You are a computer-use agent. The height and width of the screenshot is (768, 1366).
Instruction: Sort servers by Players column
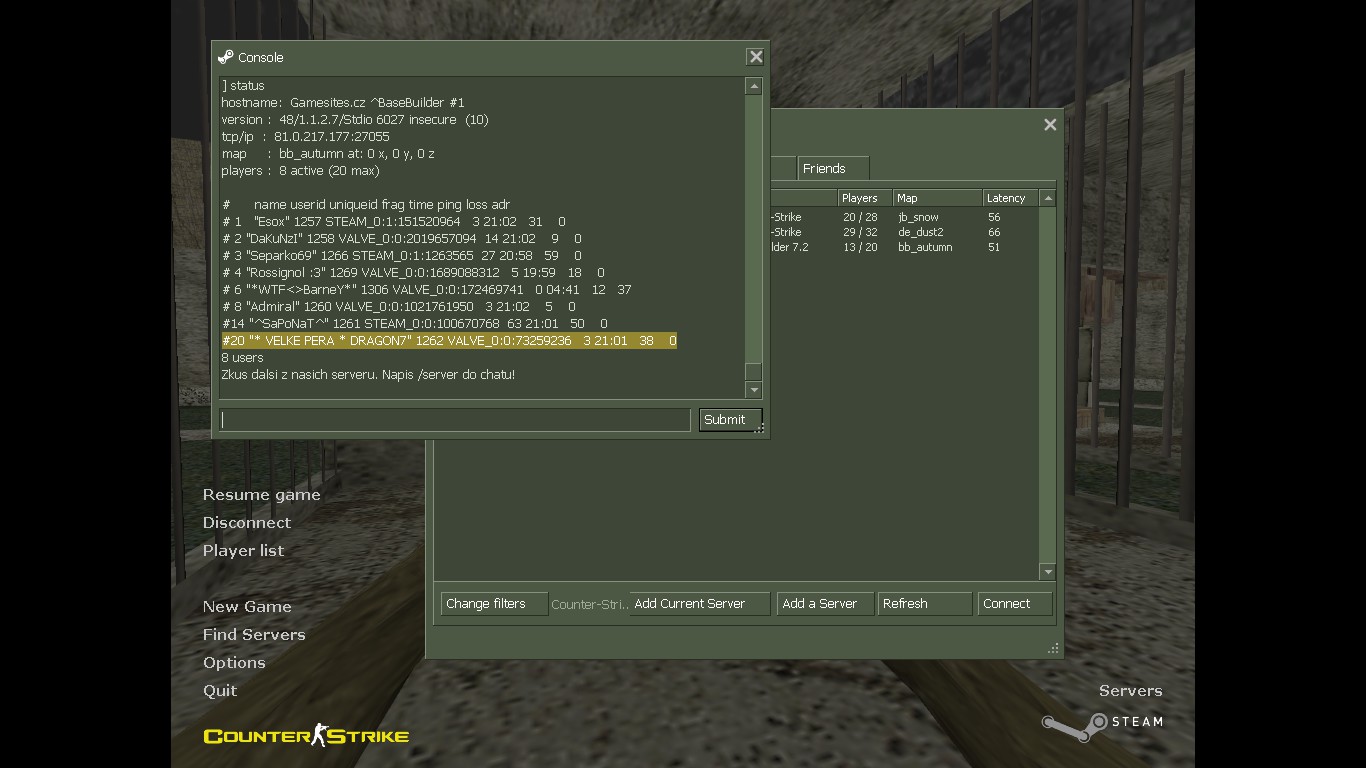[865, 198]
